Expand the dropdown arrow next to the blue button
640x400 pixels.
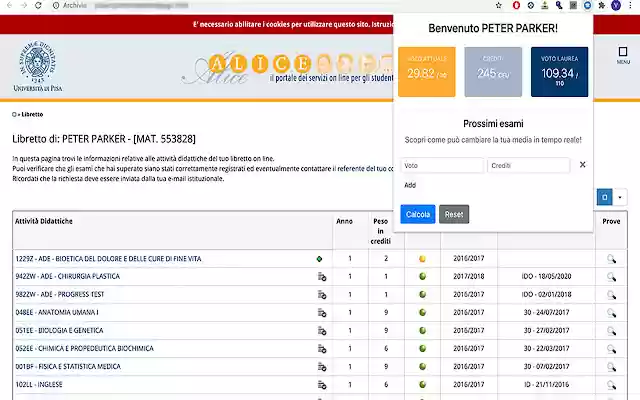tap(620, 198)
